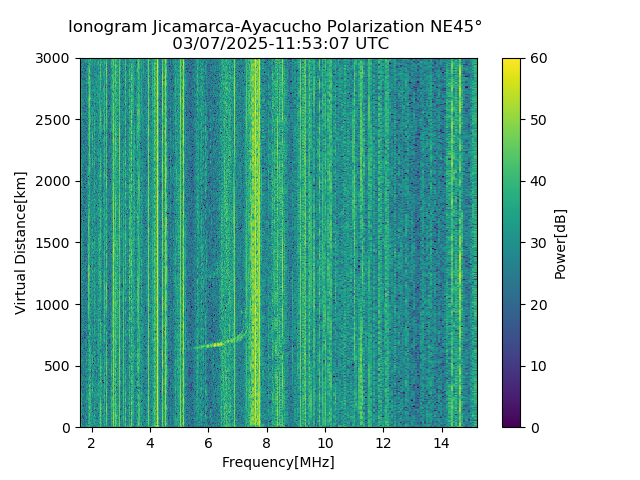The height and width of the screenshot is (480, 640).
Task: Click the colorbar tick label 30
Action: click(538, 243)
